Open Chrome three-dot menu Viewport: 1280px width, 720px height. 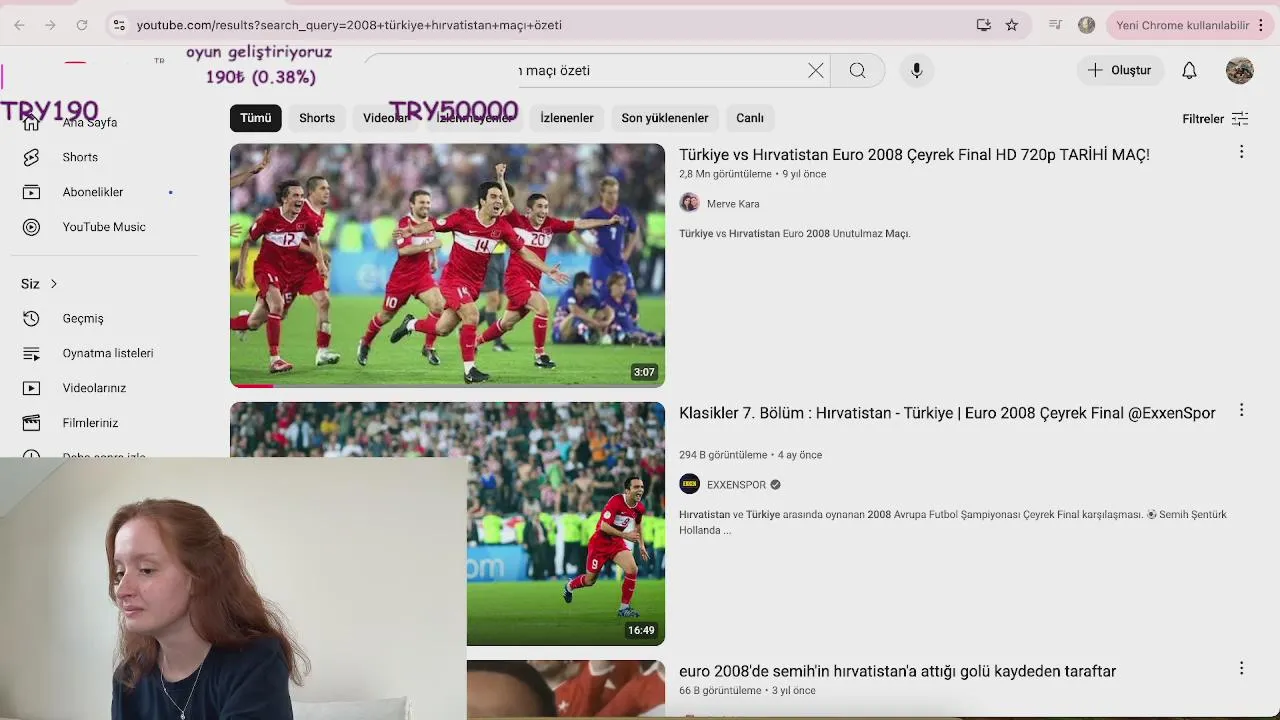[x=1261, y=25]
